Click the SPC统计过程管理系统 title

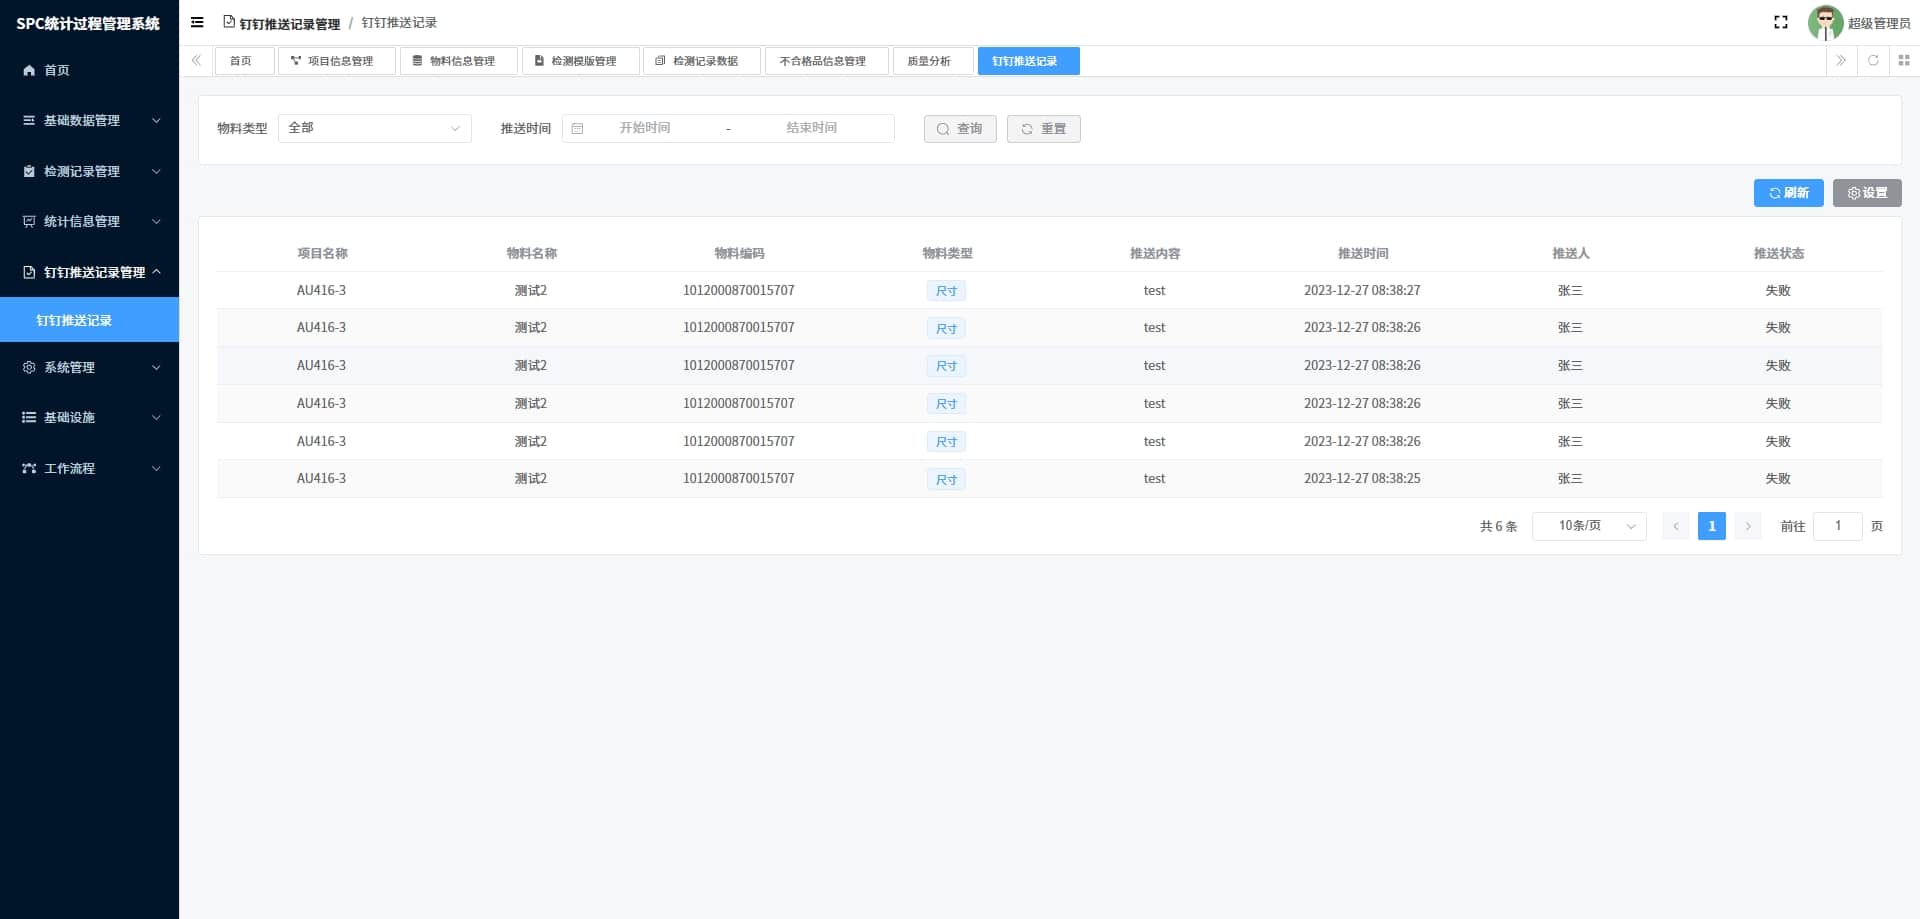point(88,23)
